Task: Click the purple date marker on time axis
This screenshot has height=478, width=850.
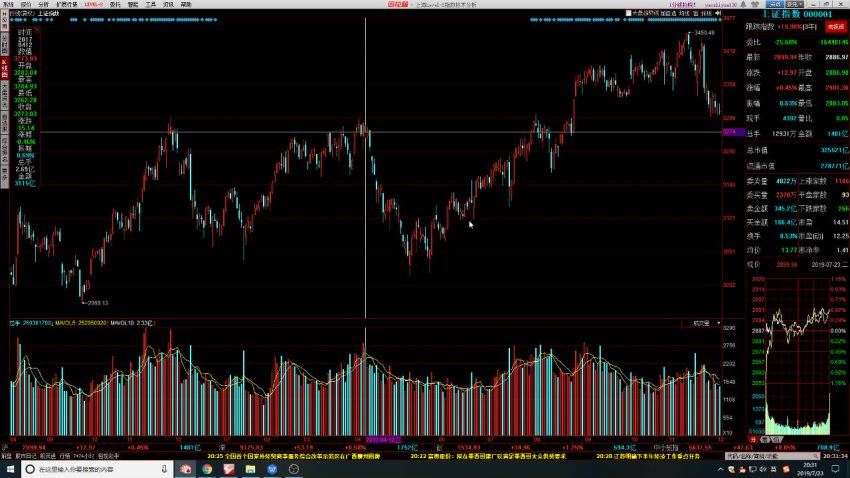Action: (x=383, y=440)
